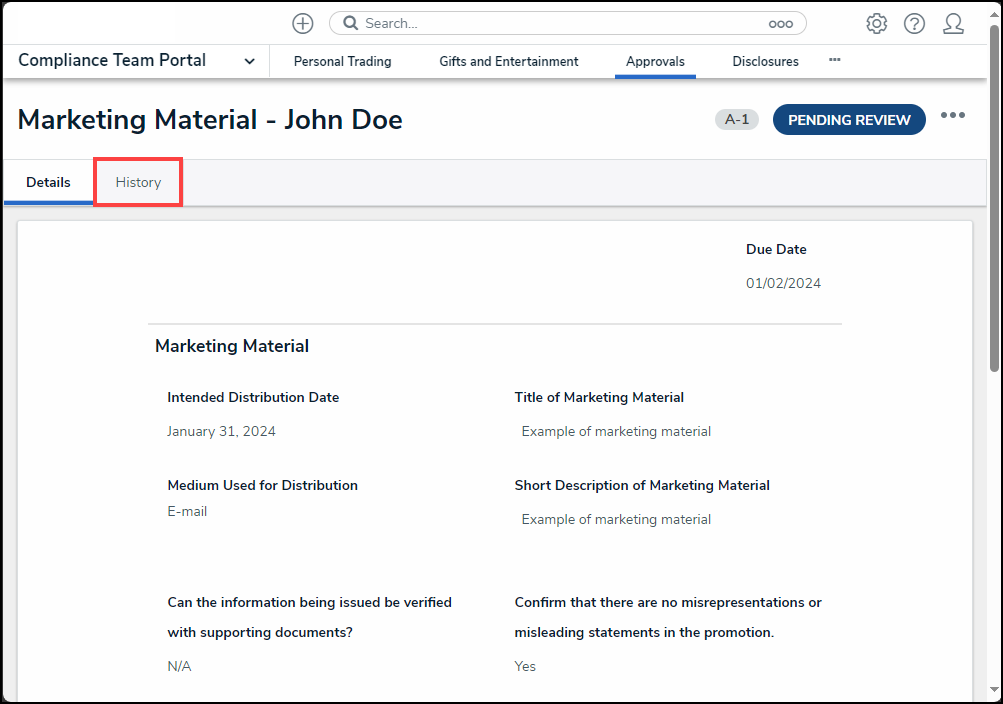The image size is (1003, 704).
Task: Click the A-1 record ID badge
Action: pos(737,120)
